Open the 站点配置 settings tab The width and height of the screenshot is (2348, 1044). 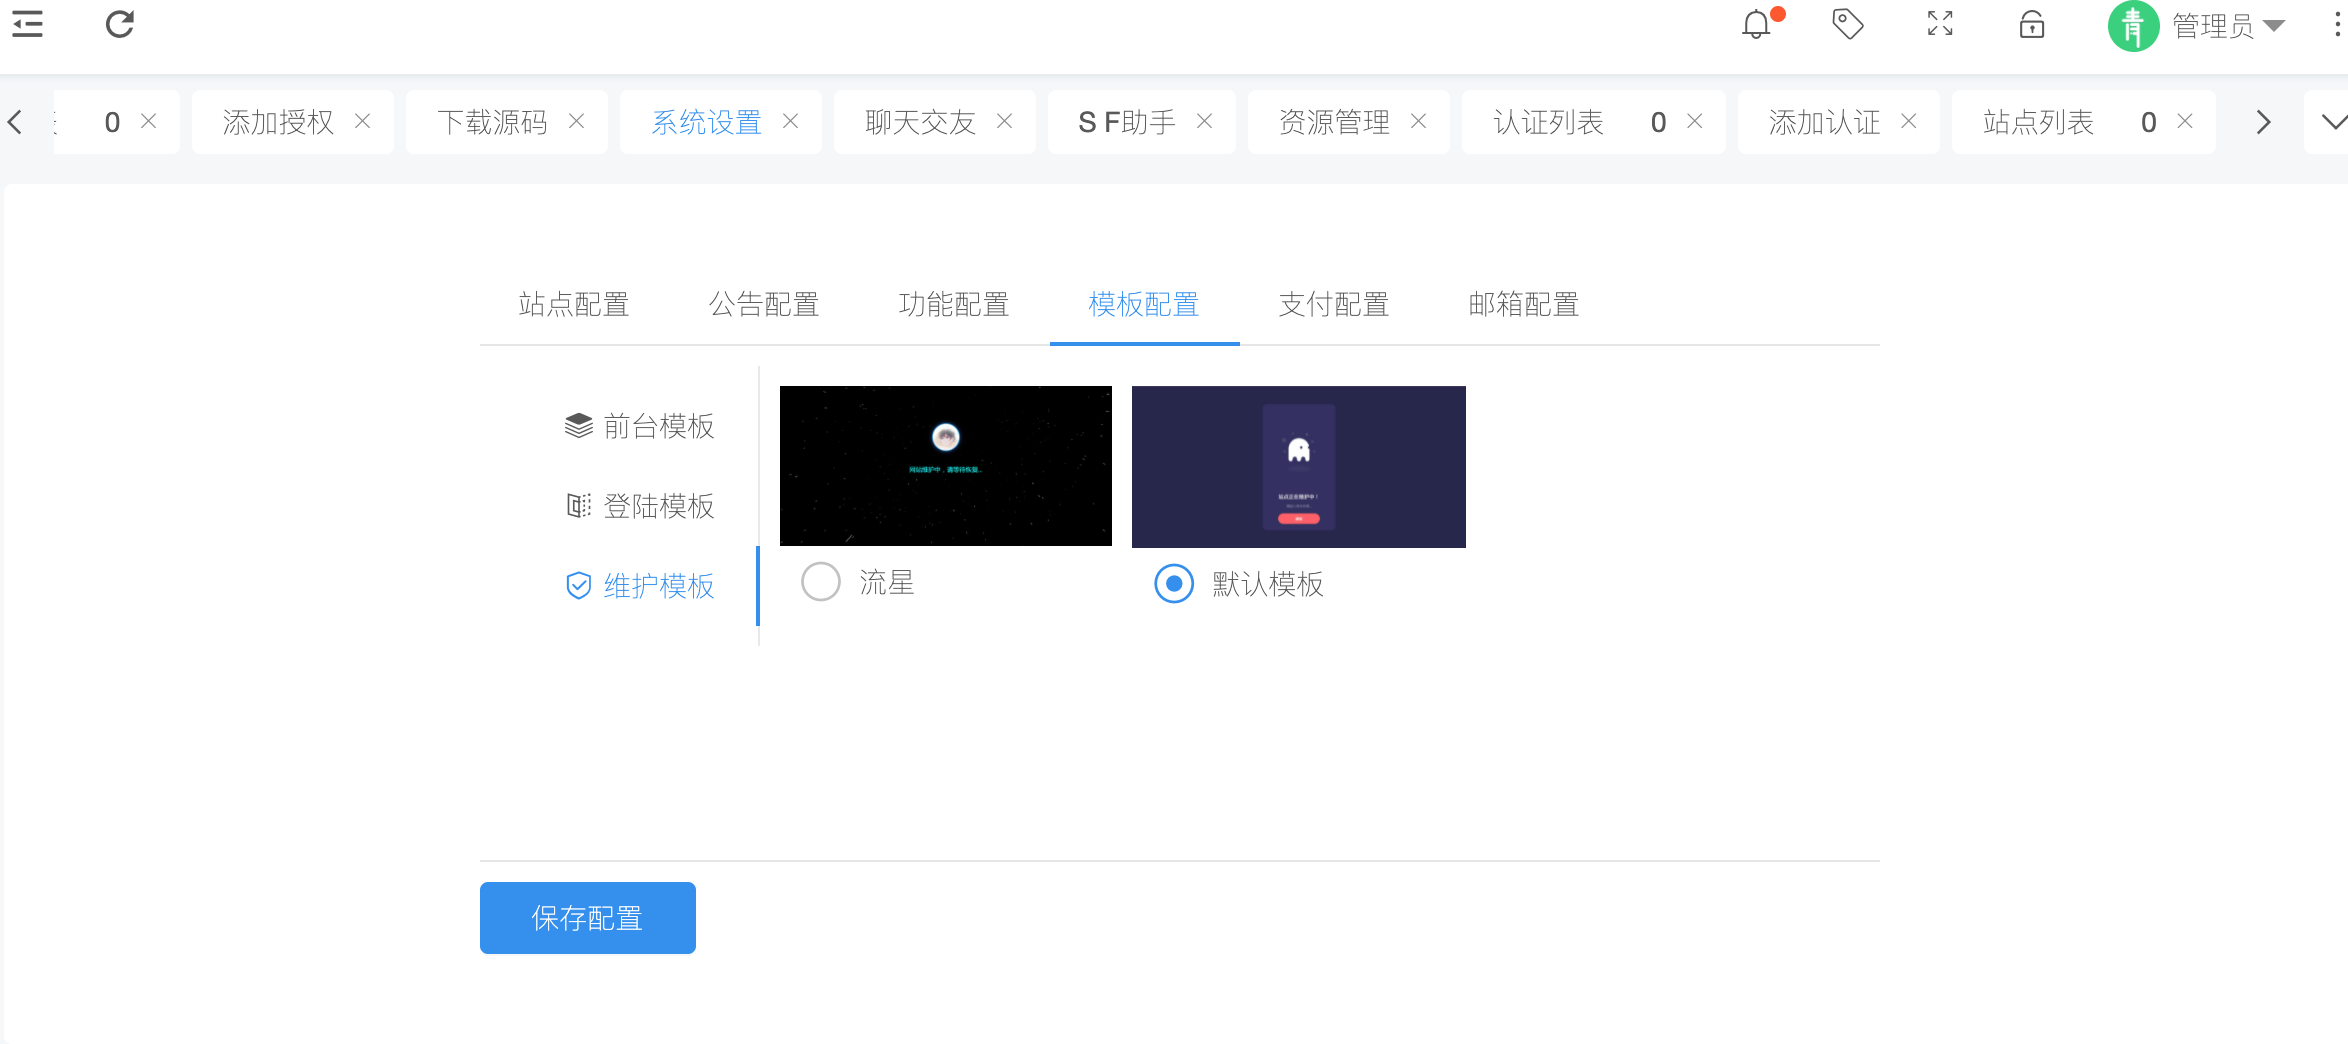(574, 304)
